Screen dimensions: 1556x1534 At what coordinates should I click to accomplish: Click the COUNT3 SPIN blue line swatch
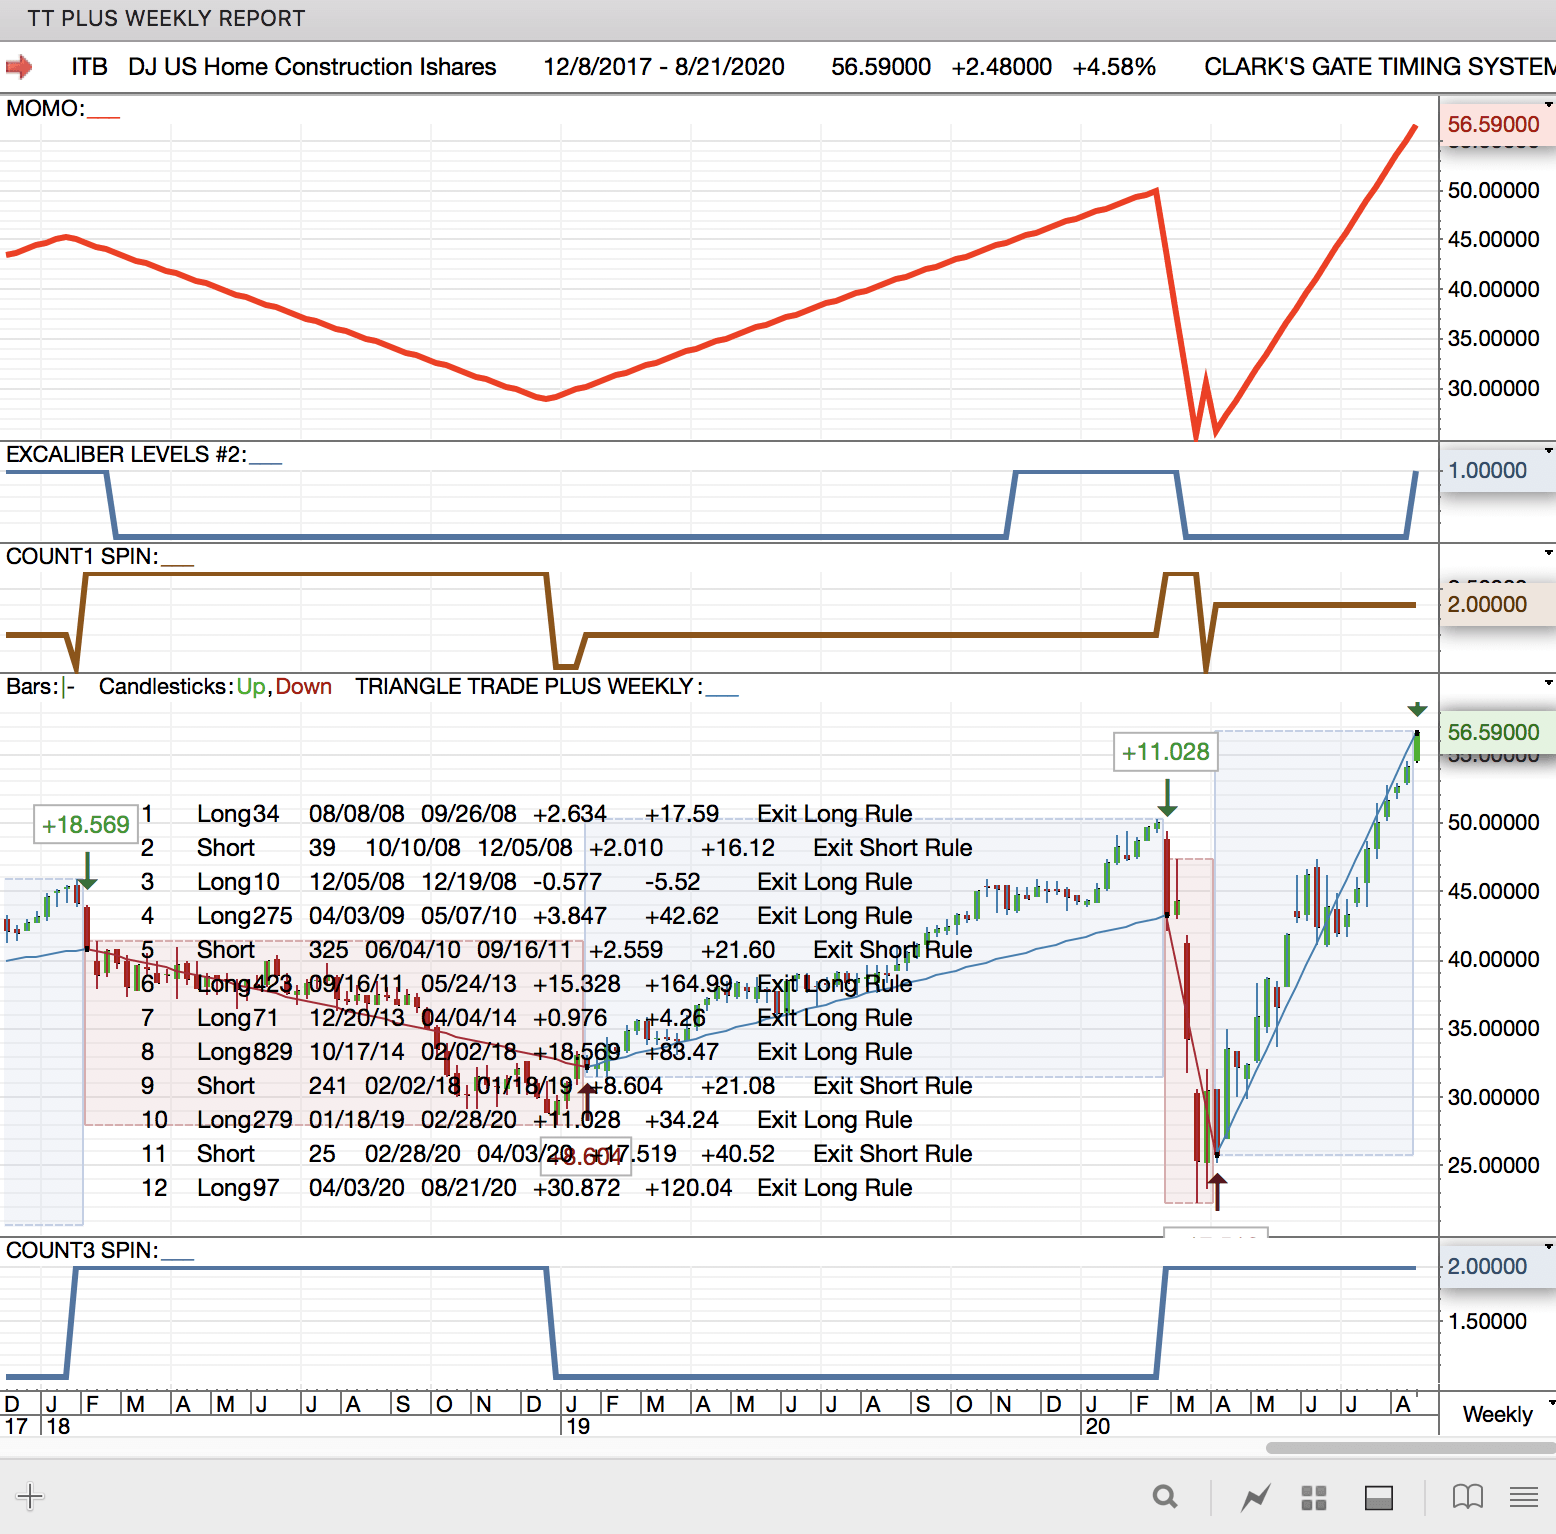[178, 1258]
